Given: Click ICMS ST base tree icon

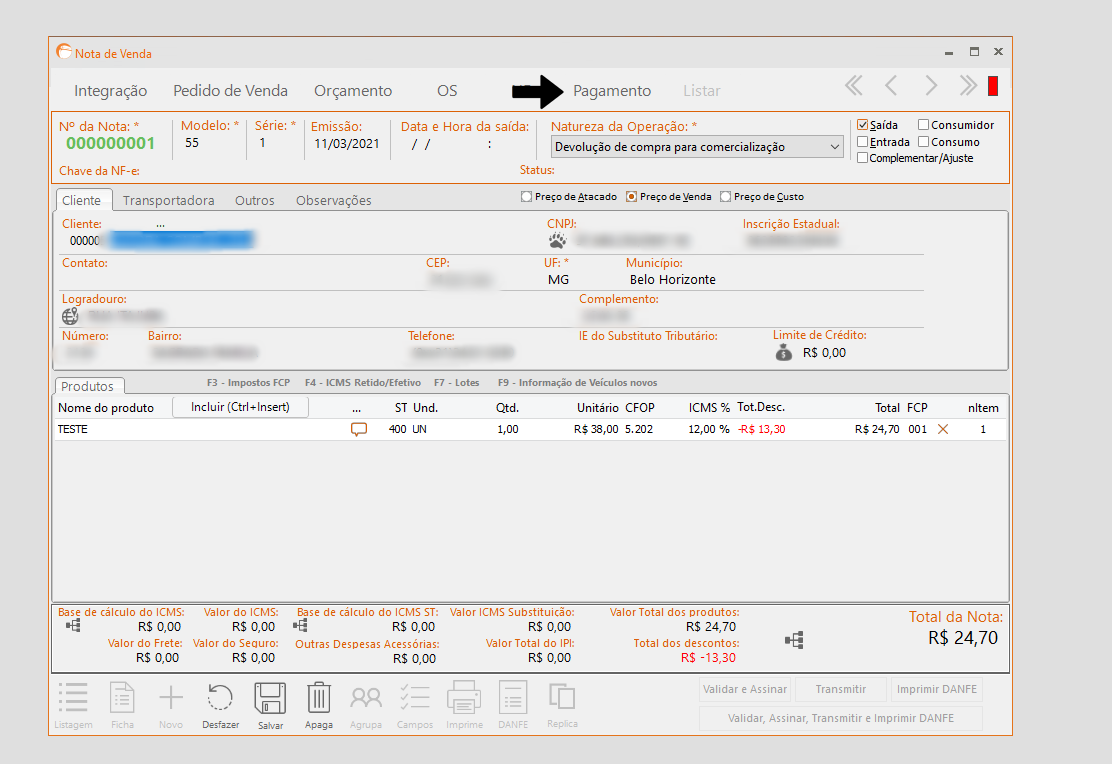Looking at the screenshot, I should [x=300, y=626].
